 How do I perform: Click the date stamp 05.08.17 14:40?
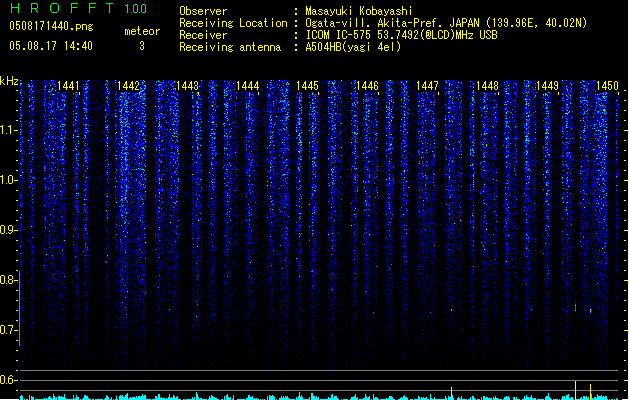pyautogui.click(x=51, y=46)
